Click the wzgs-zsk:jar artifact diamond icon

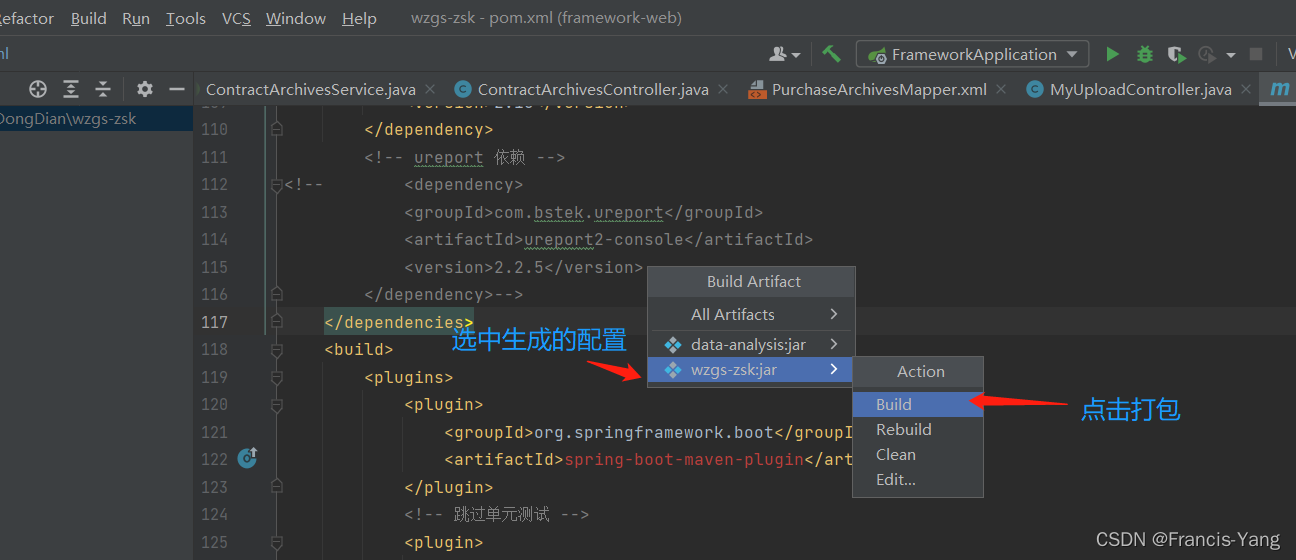click(673, 370)
